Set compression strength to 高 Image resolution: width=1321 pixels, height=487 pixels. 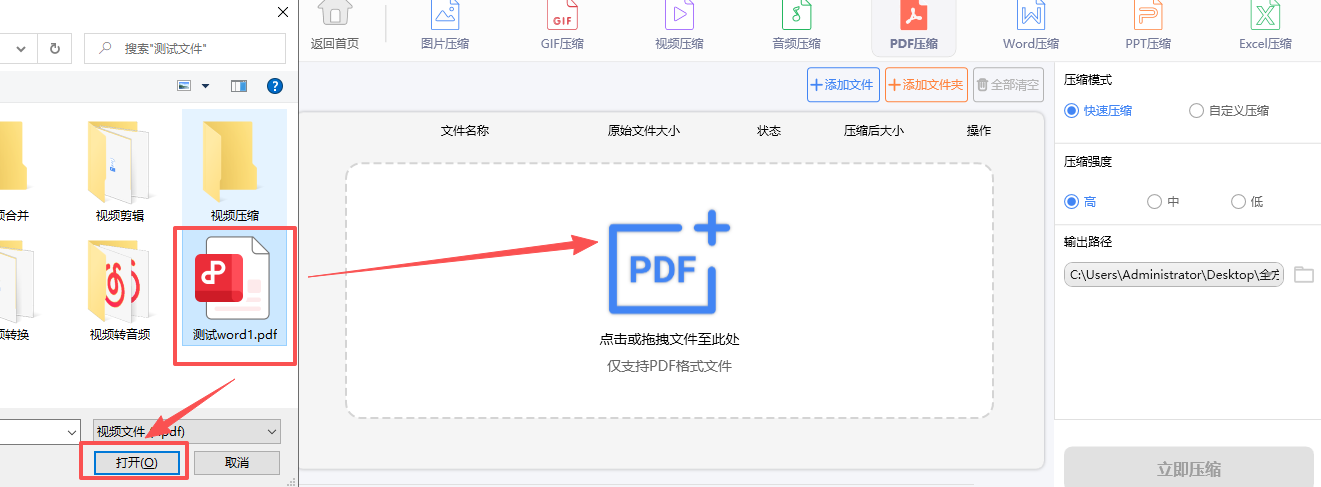tap(1081, 202)
